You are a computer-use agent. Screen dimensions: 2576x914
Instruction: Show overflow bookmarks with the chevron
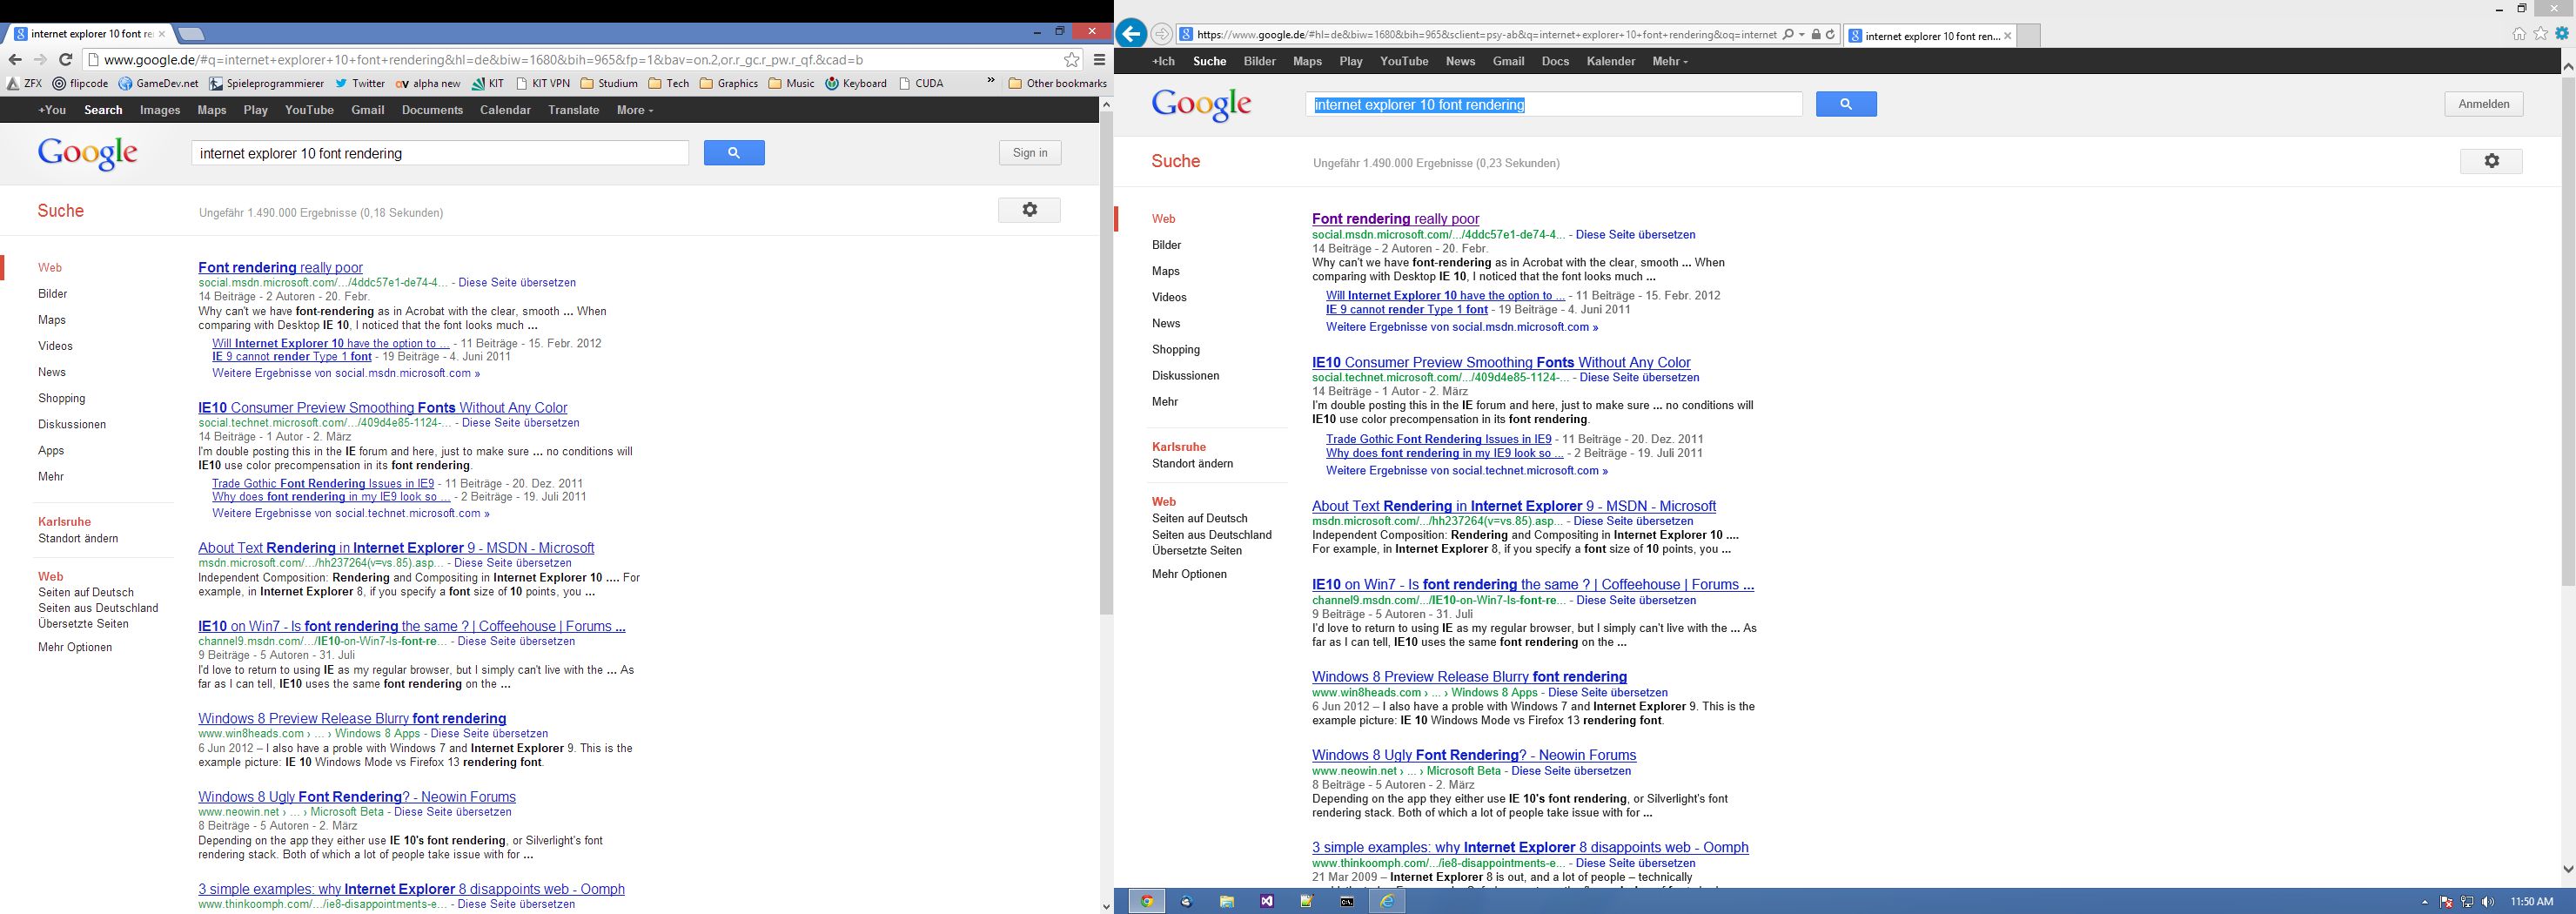click(991, 82)
